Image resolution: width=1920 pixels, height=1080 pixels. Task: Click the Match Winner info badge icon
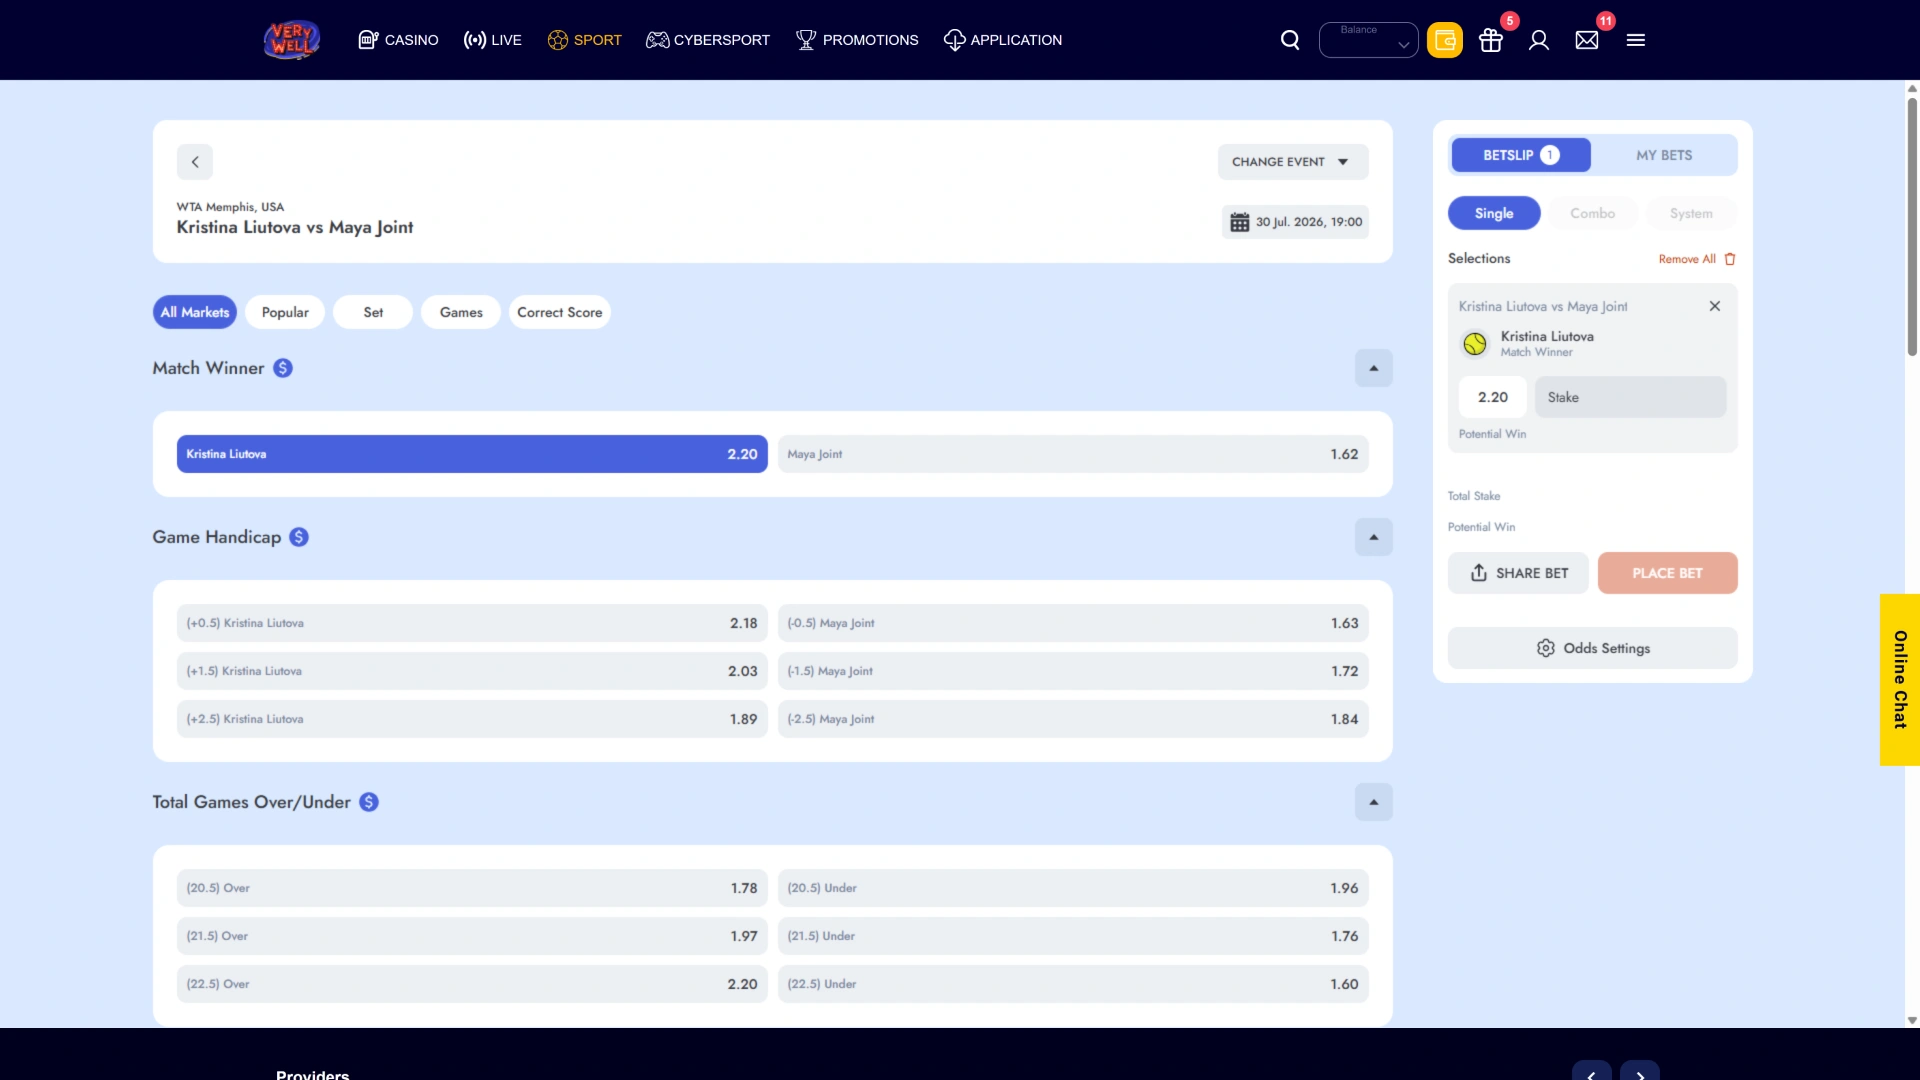click(x=283, y=368)
